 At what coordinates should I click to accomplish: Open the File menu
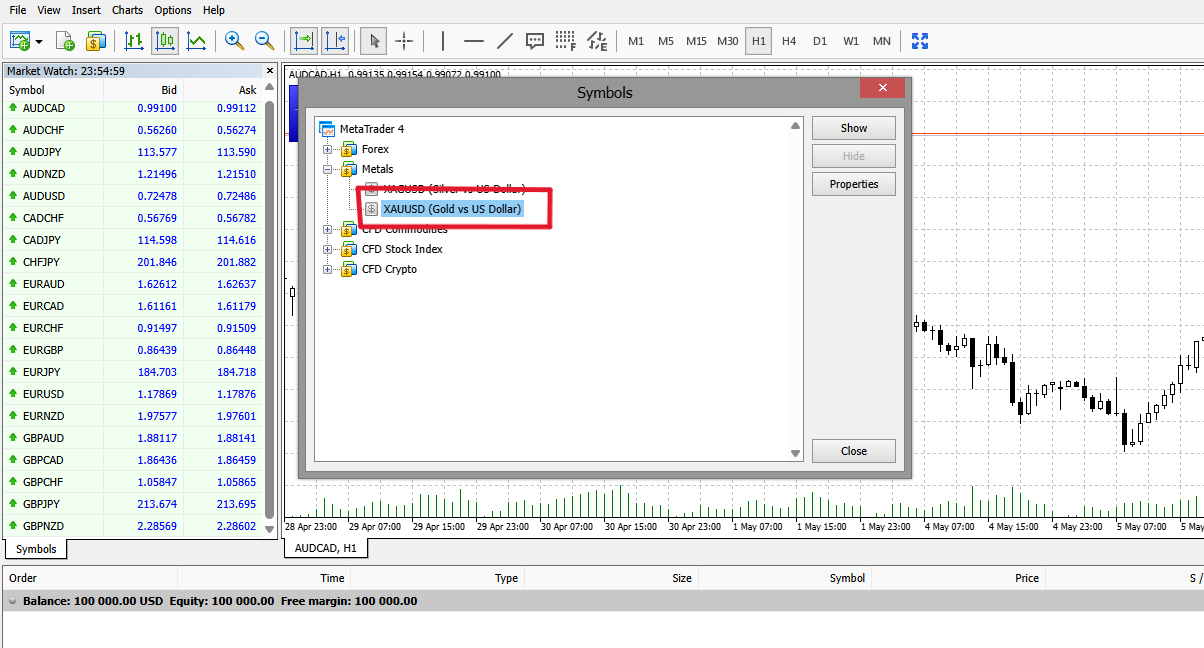pos(18,10)
